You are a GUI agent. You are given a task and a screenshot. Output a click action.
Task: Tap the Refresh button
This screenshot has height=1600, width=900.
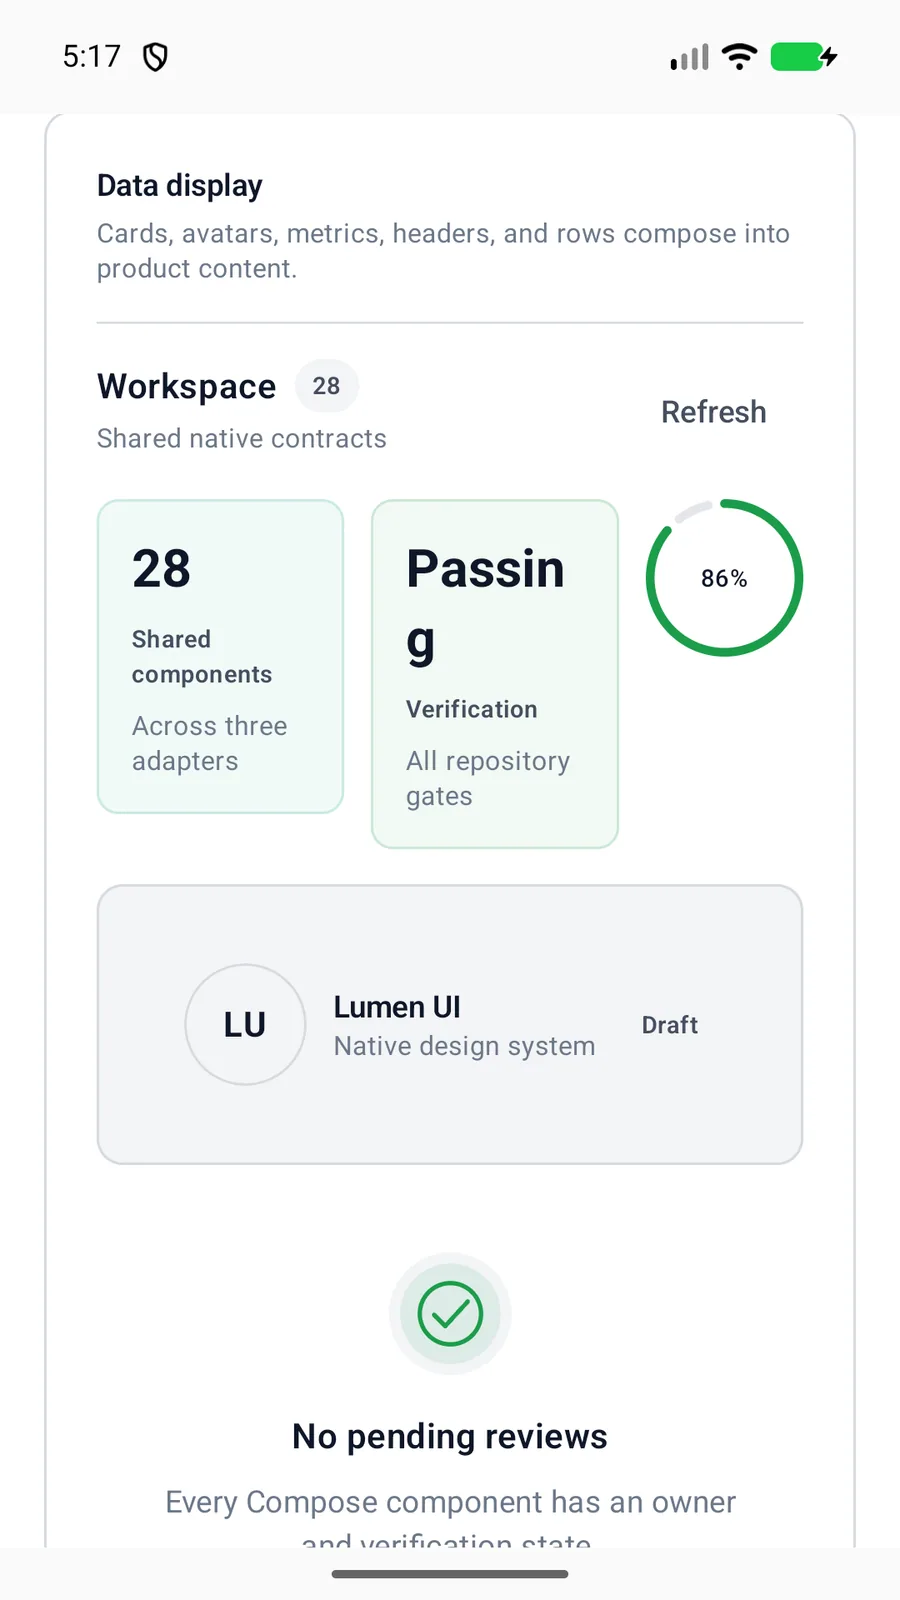[x=713, y=412]
